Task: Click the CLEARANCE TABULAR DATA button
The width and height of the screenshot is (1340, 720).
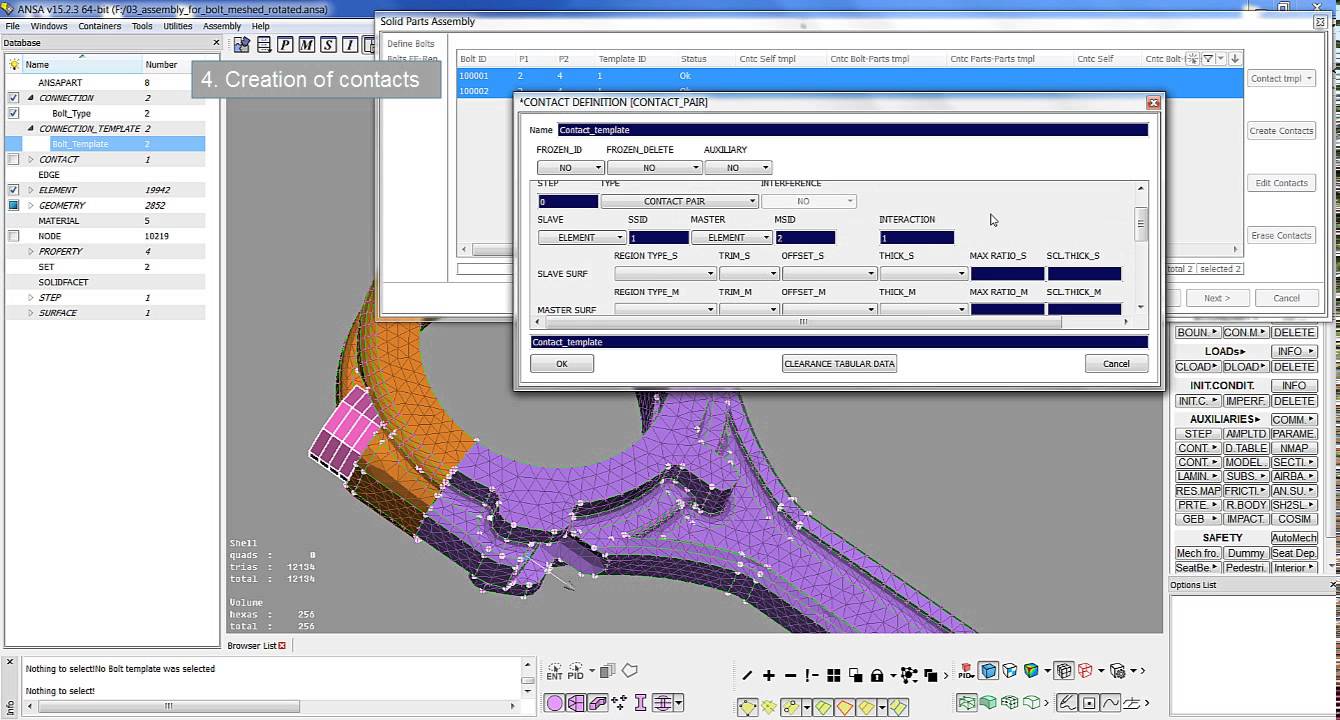Action: click(x=839, y=364)
